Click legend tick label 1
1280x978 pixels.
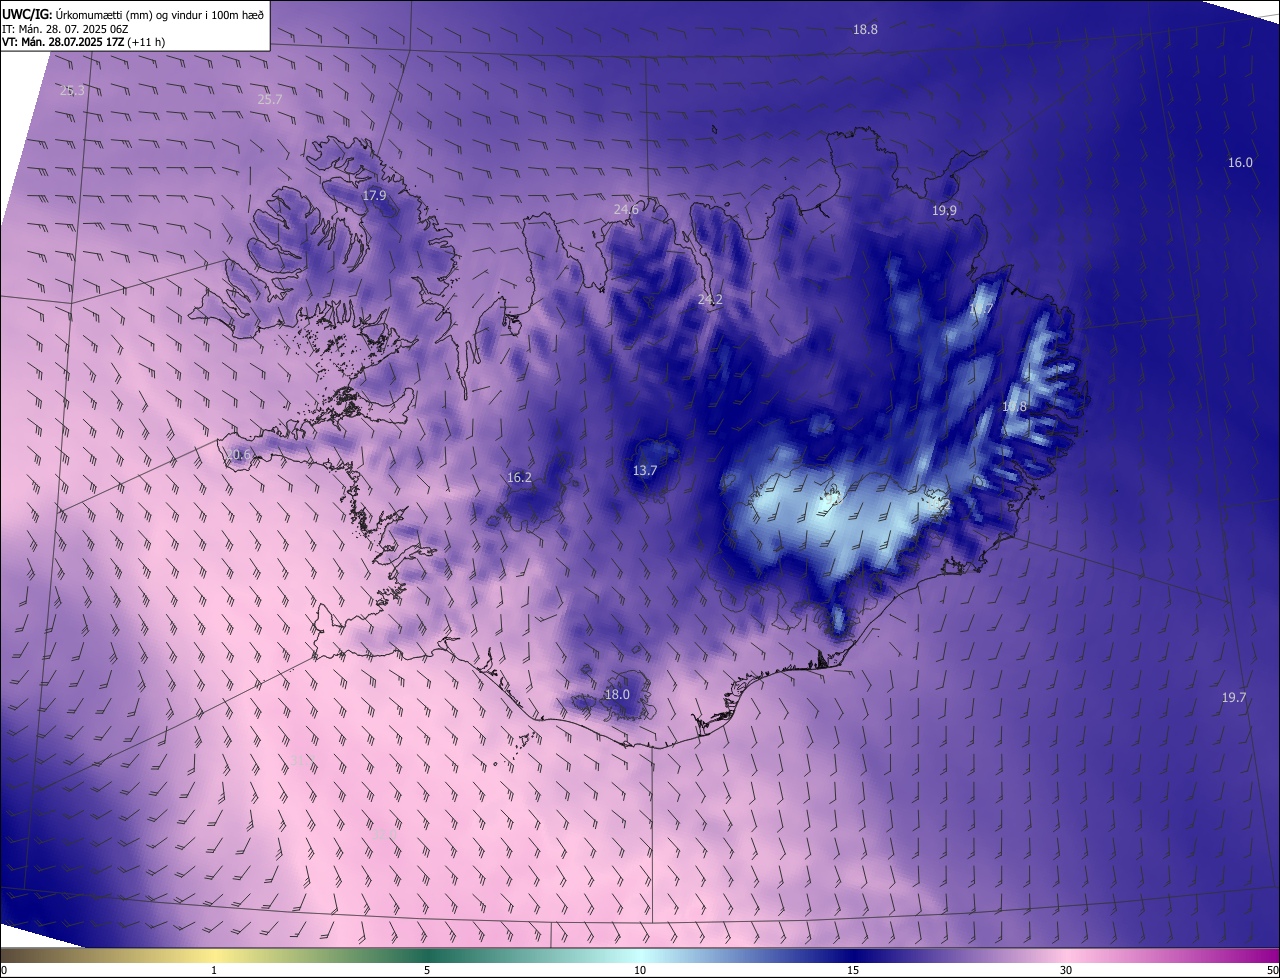[214, 970]
